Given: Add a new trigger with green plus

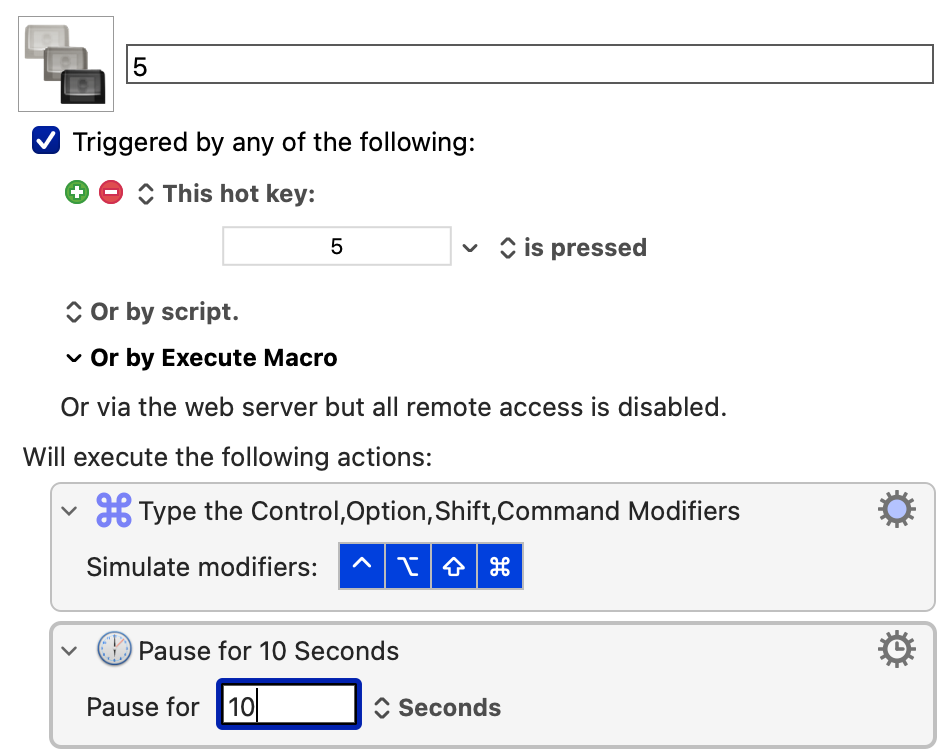Looking at the screenshot, I should click(77, 193).
